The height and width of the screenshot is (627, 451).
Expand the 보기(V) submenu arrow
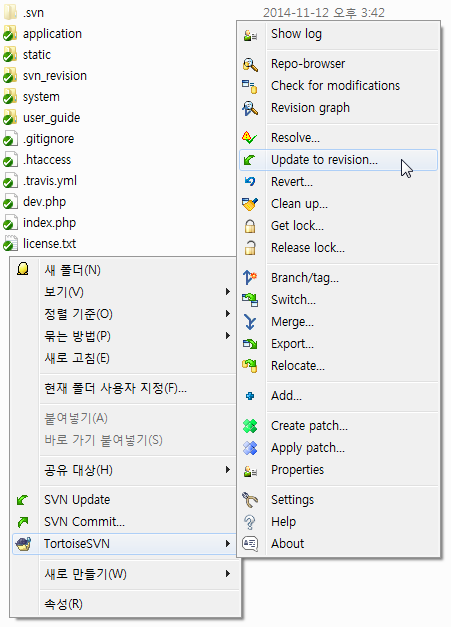[227, 292]
